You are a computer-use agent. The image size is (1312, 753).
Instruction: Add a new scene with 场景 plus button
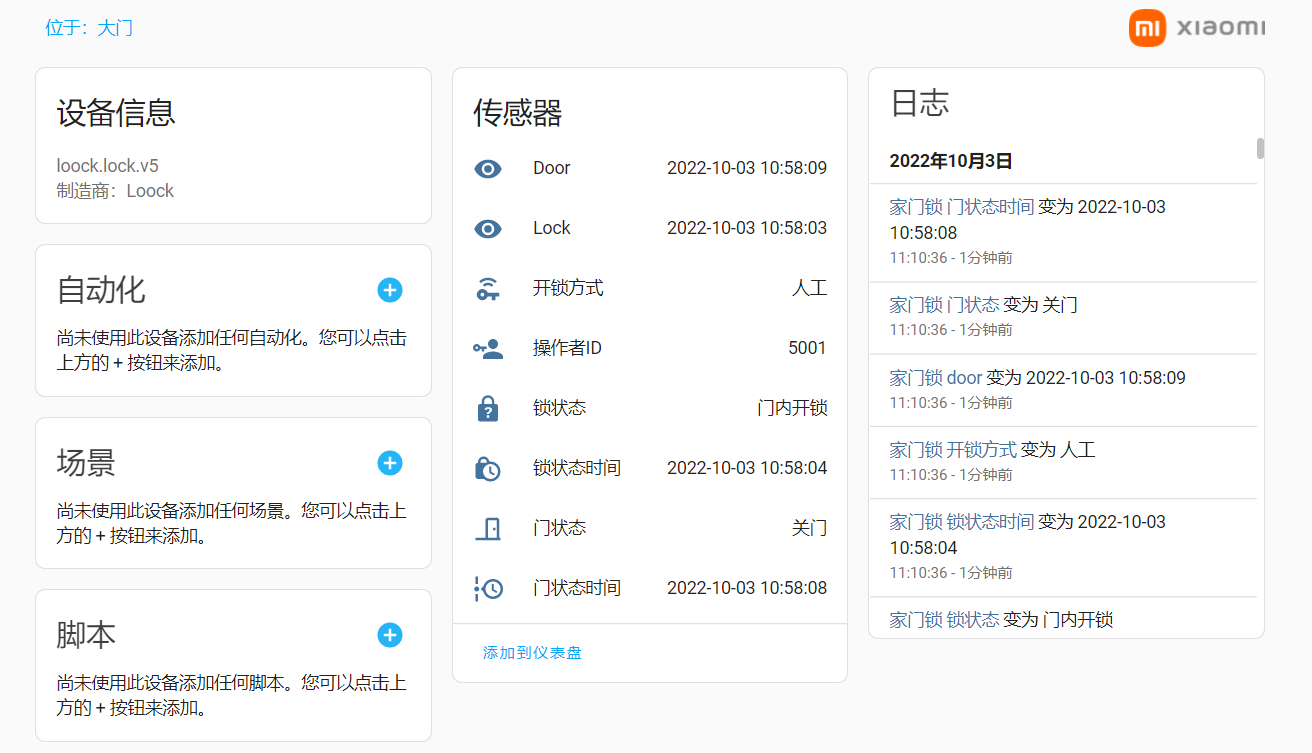tap(390, 463)
